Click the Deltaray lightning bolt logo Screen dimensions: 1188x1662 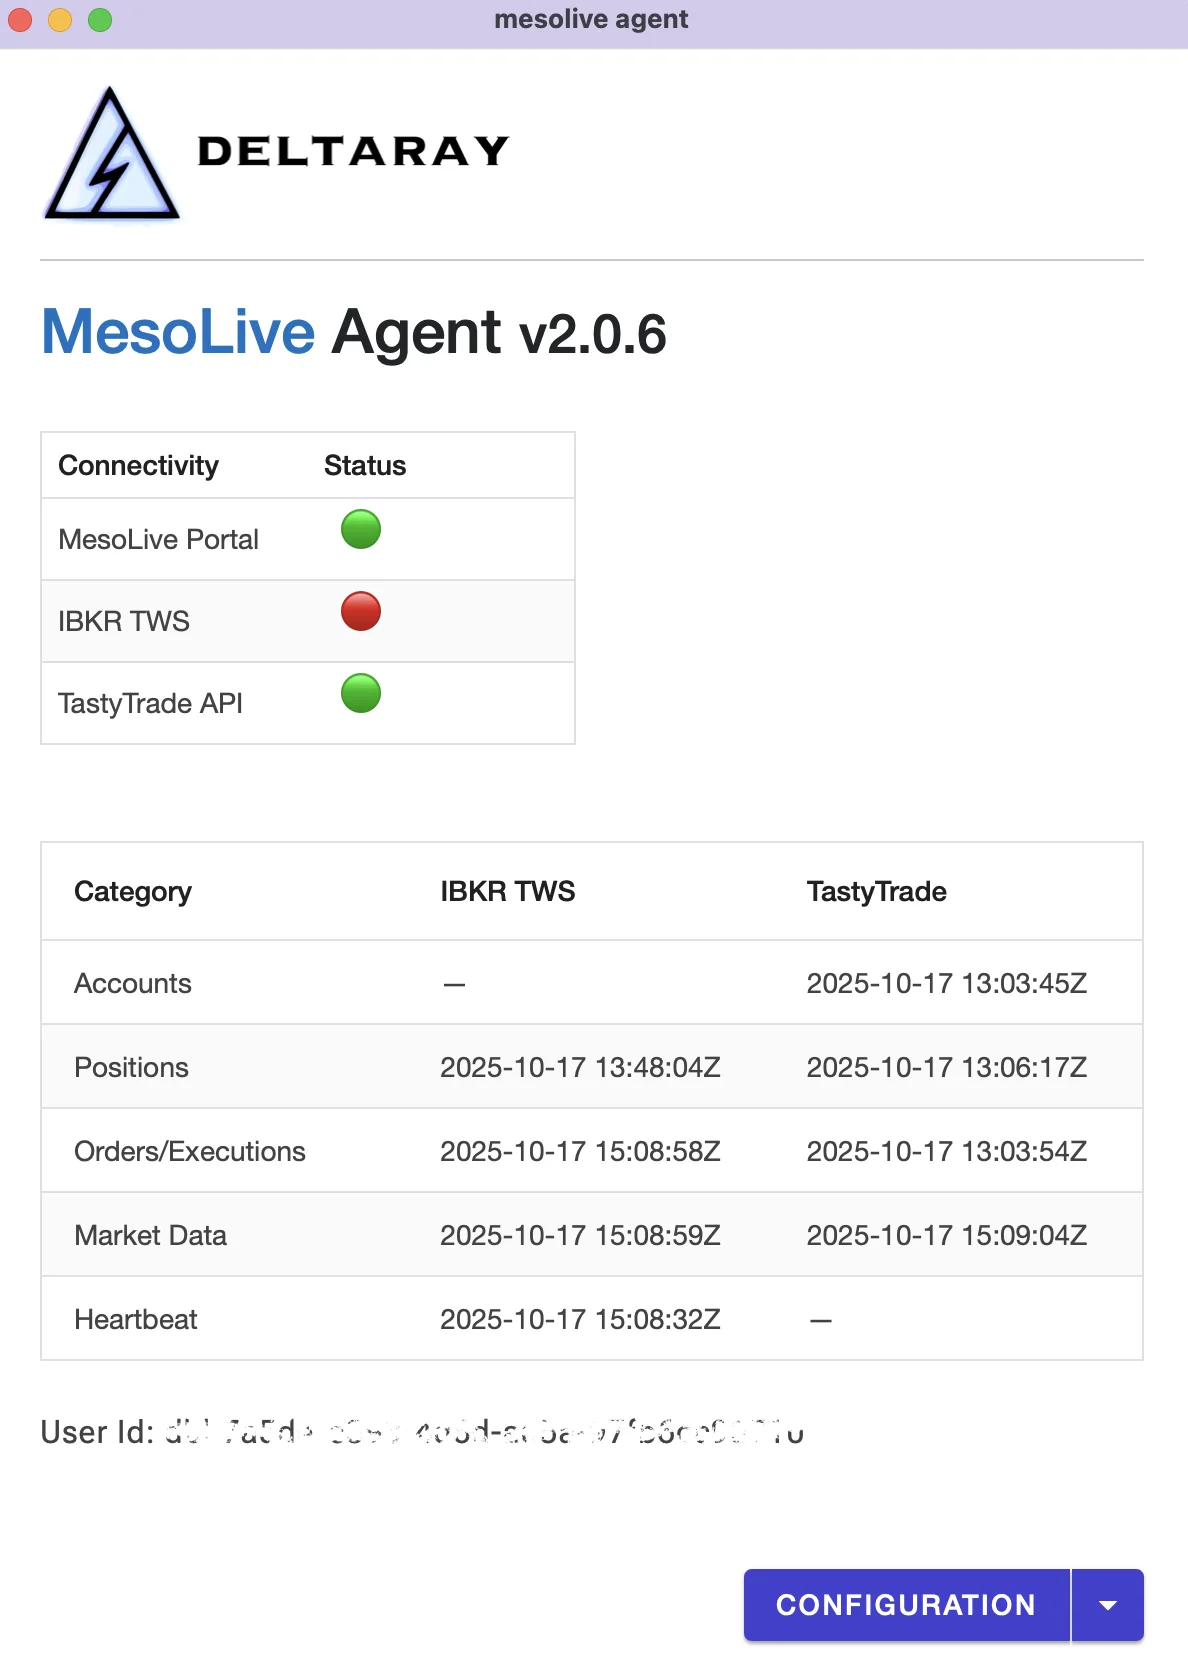(110, 152)
